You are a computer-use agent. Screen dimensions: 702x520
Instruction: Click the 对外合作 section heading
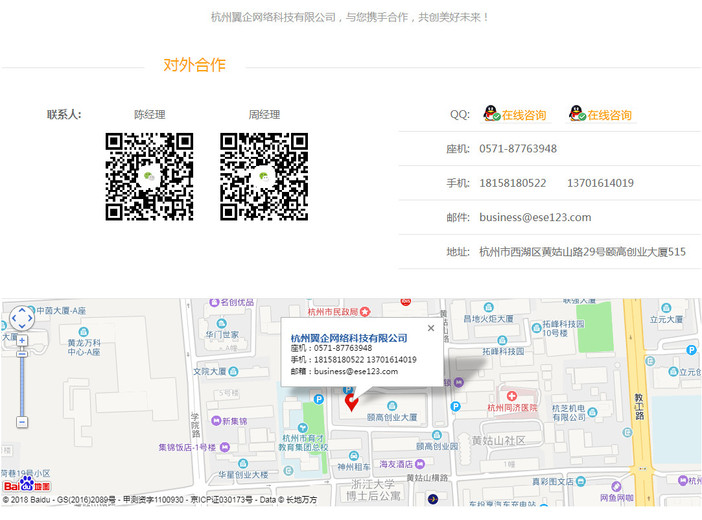point(194,65)
